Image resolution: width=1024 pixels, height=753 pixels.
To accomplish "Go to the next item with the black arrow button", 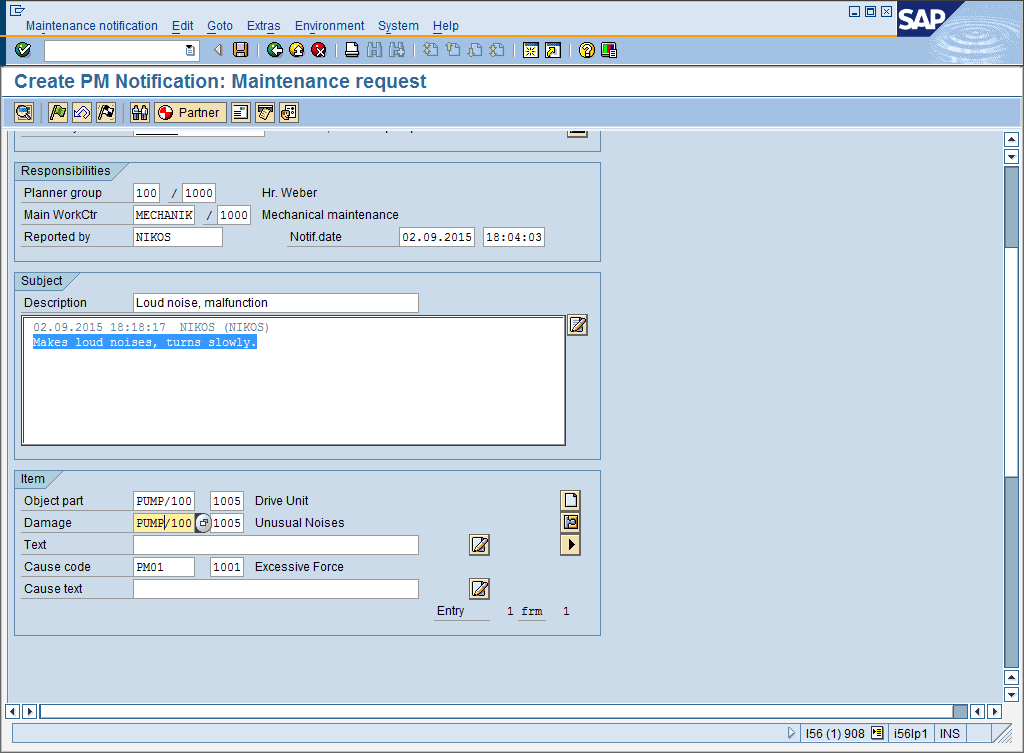I will click(x=570, y=544).
